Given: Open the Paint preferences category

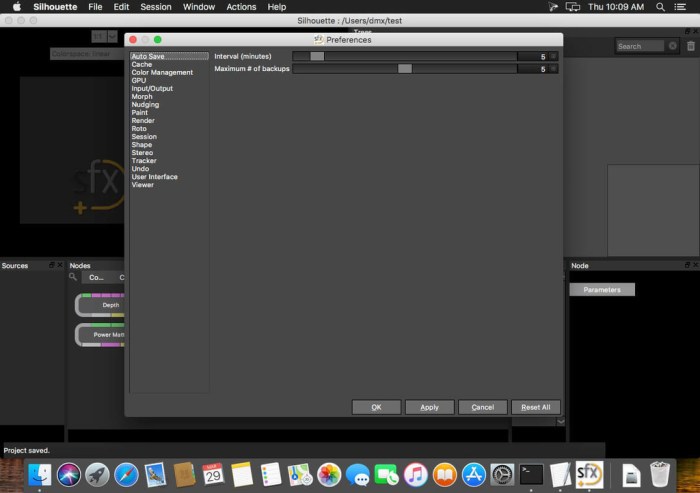Looking at the screenshot, I should pos(139,113).
